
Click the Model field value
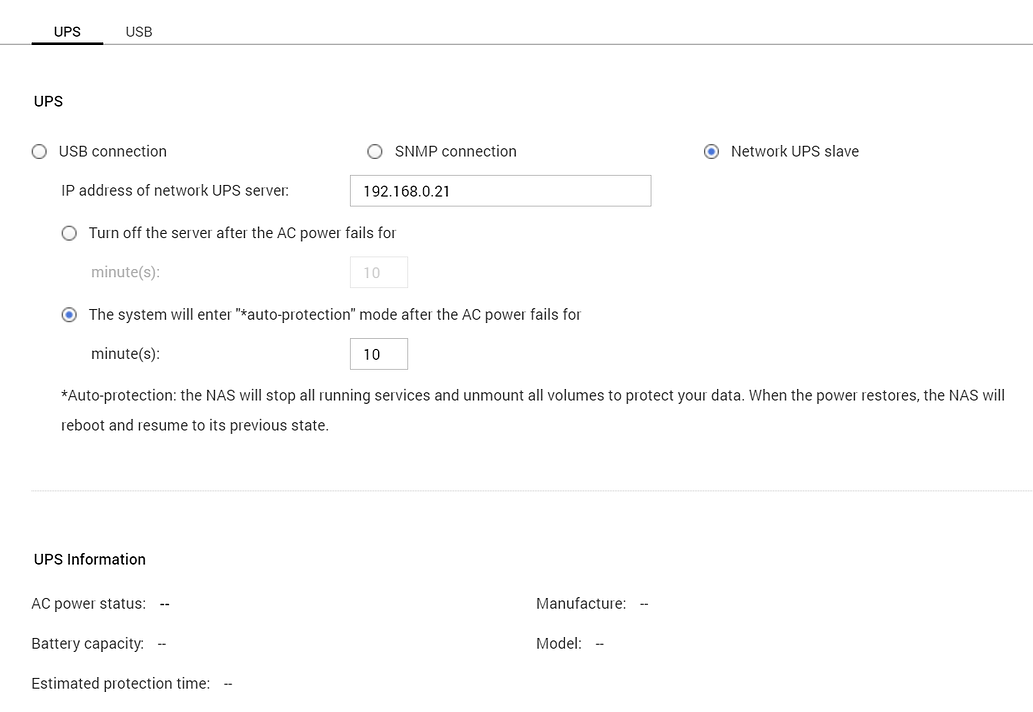tap(598, 643)
